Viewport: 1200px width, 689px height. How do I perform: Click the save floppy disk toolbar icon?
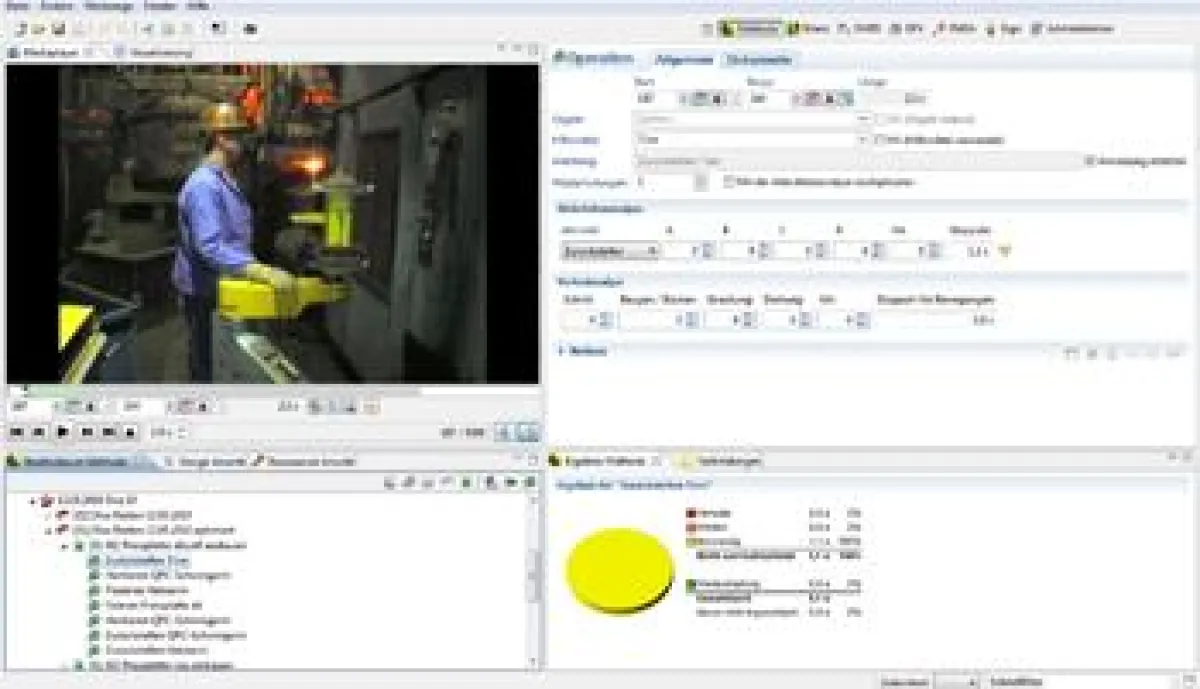click(61, 29)
